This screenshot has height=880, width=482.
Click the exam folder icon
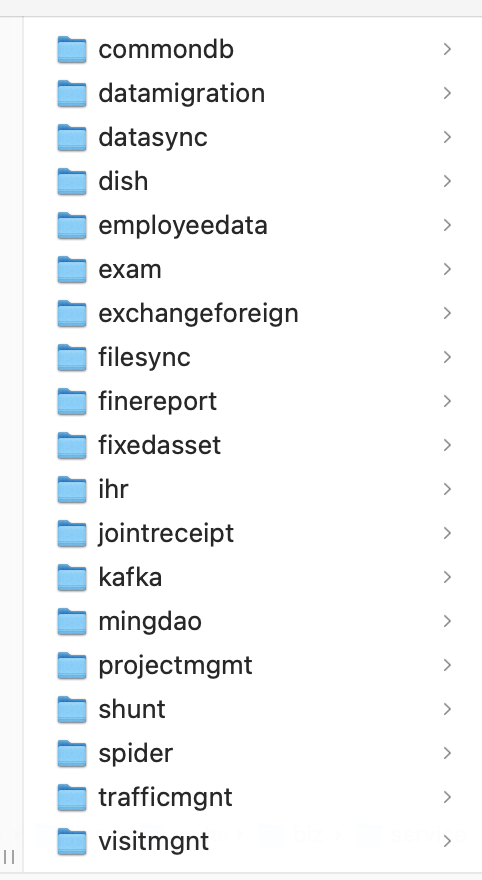click(72, 269)
